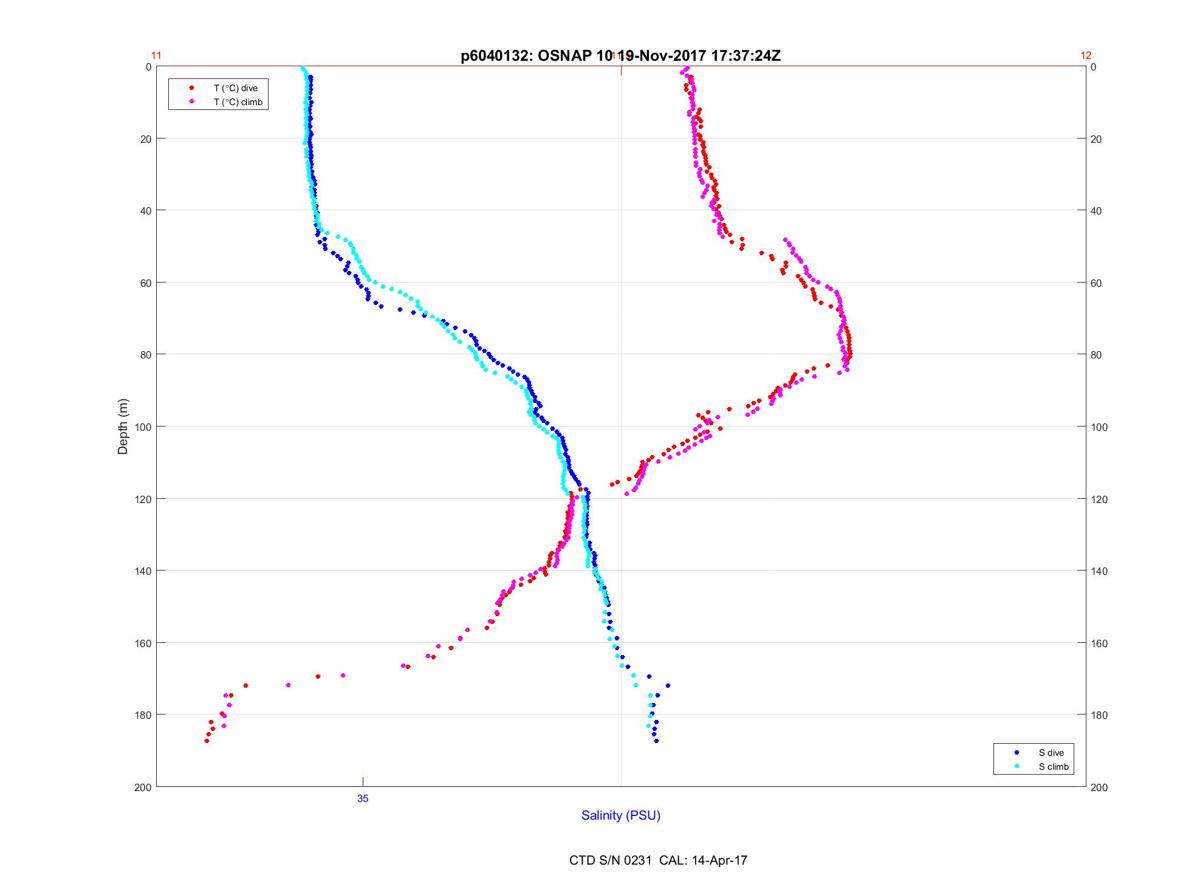Click left depth tick label 200
This screenshot has height=885, width=1200.
pos(143,787)
